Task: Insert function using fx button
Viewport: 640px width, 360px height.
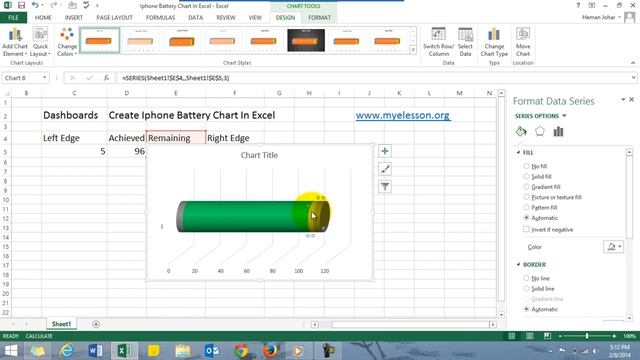Action: 106,78
